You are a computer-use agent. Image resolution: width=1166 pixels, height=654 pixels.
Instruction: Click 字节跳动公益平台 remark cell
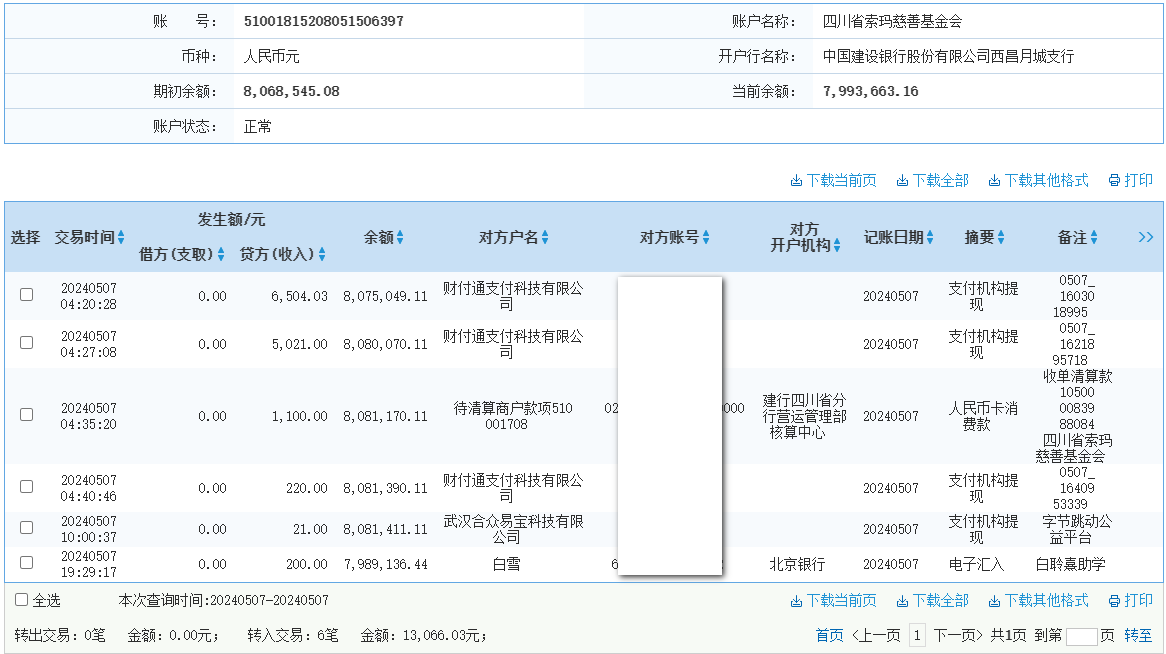tap(1077, 529)
